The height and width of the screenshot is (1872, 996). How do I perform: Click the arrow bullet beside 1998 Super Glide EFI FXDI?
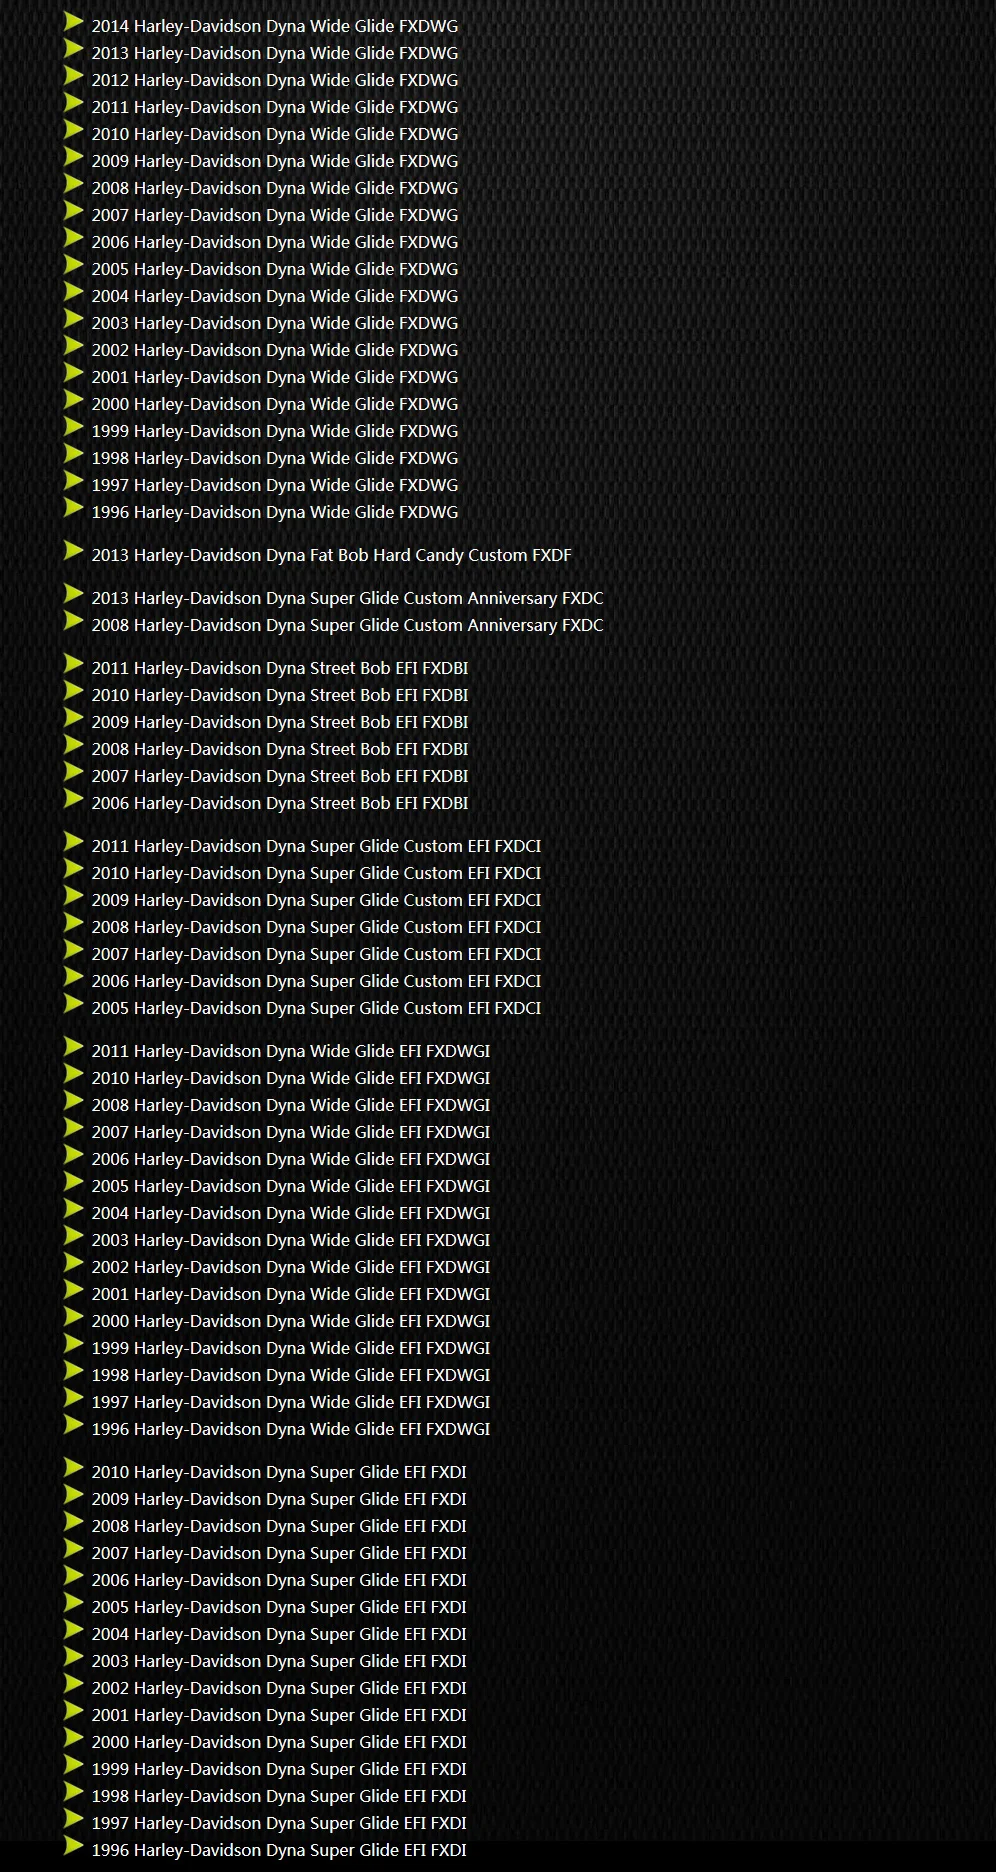click(x=74, y=1791)
